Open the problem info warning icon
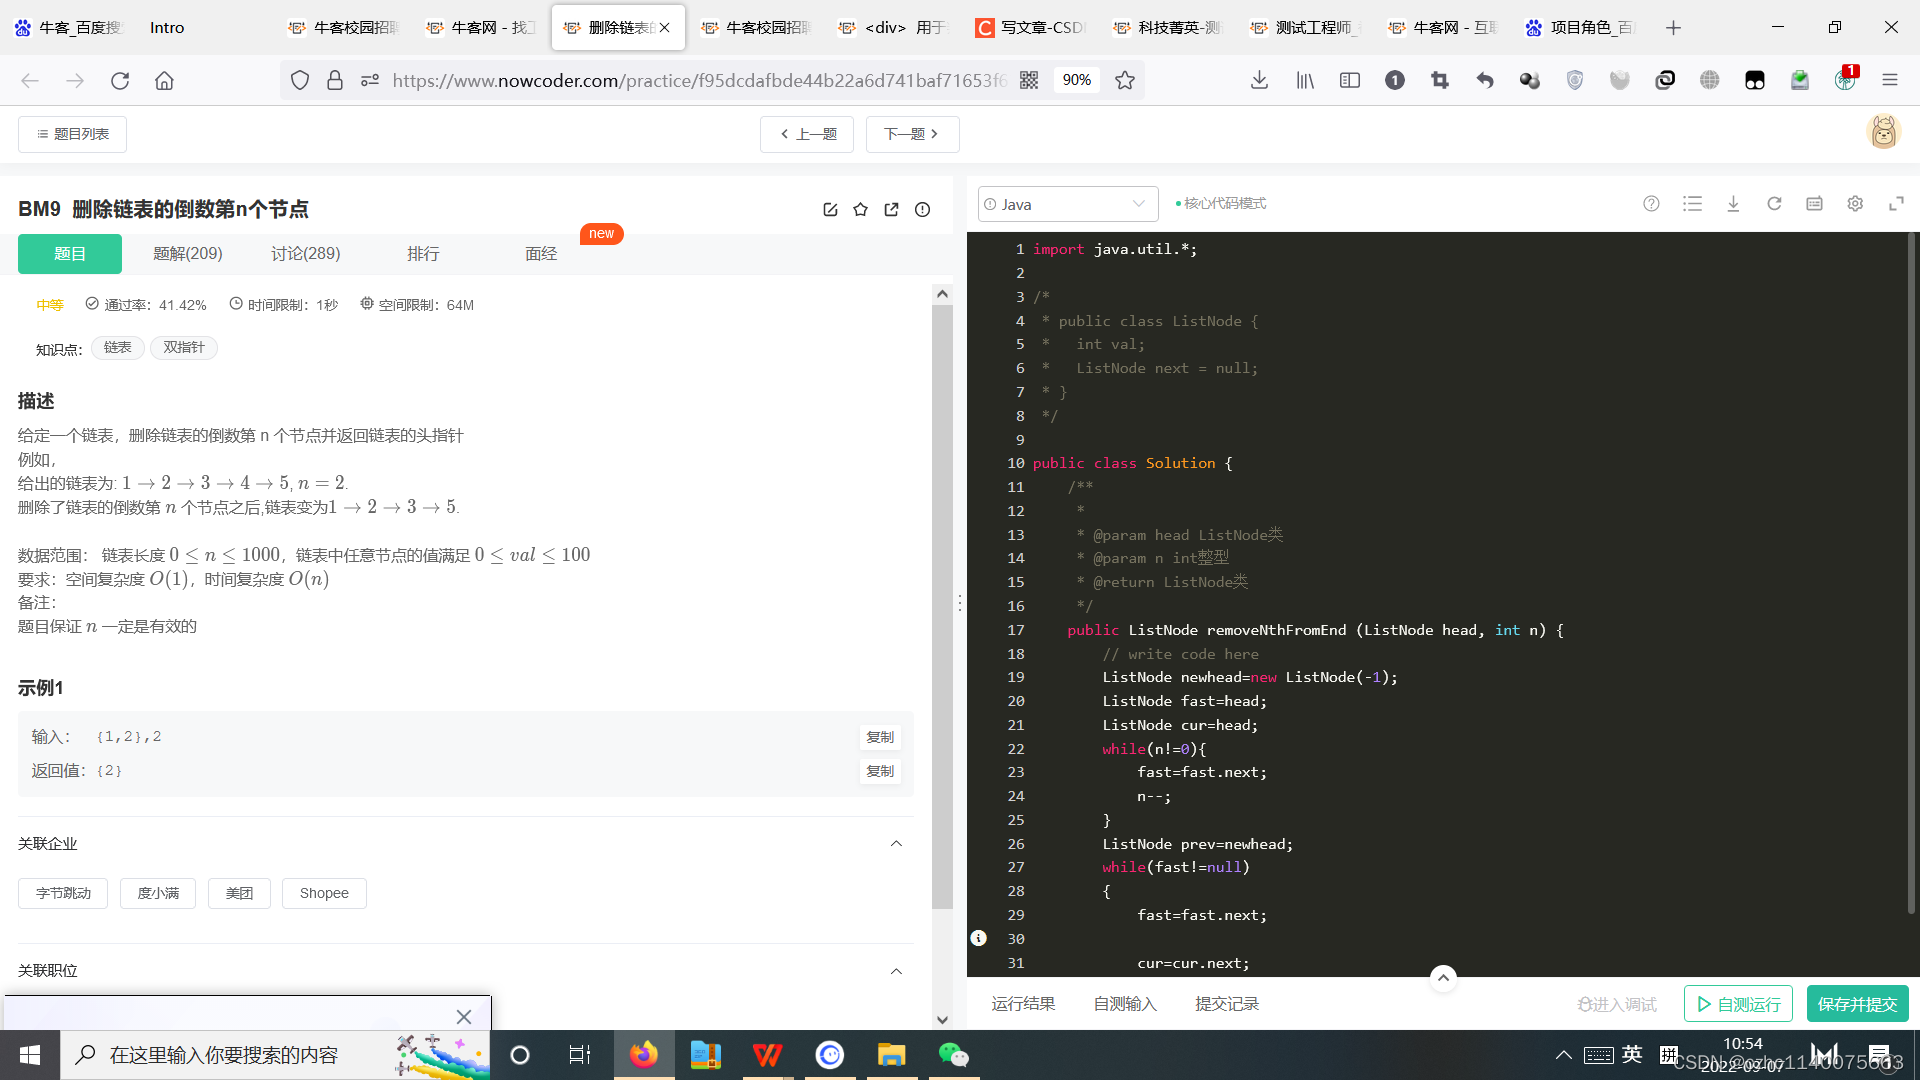This screenshot has height=1080, width=1920. pyautogui.click(x=923, y=209)
